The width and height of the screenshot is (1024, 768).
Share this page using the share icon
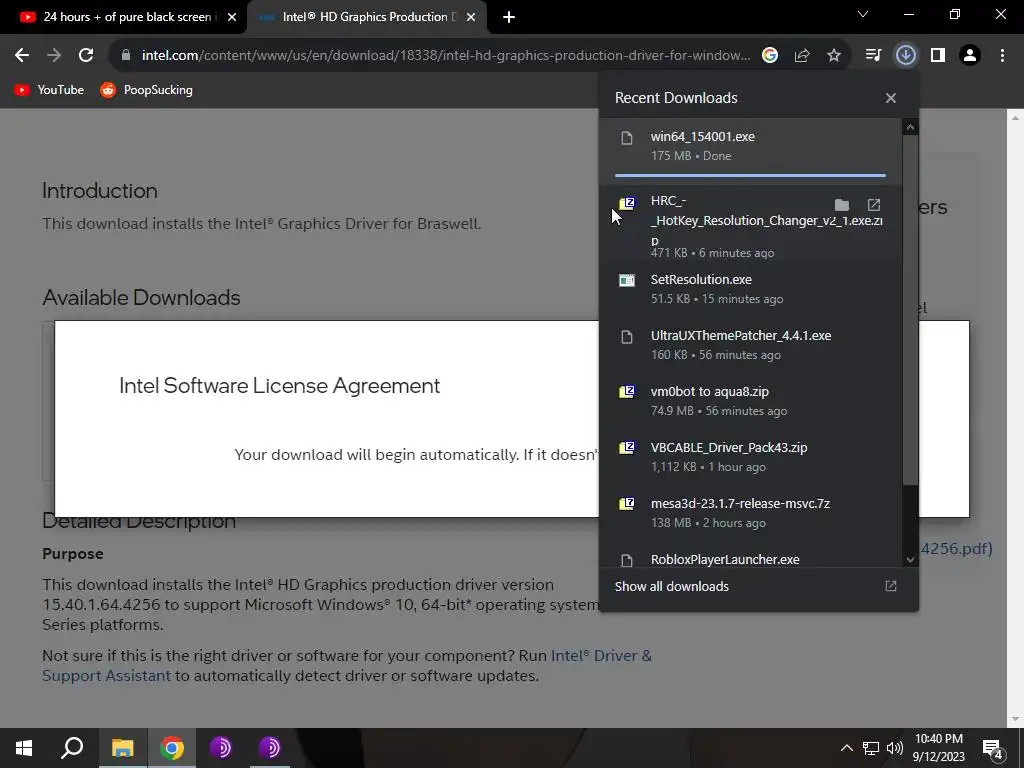[802, 56]
